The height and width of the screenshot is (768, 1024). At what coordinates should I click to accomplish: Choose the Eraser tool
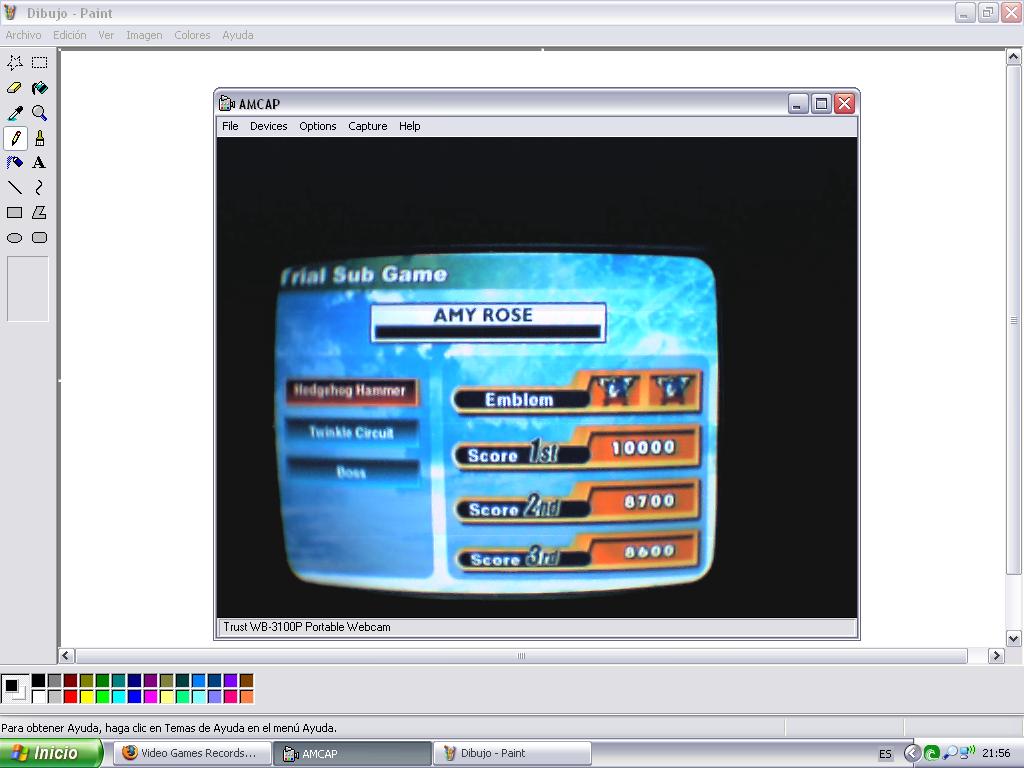click(x=15, y=88)
